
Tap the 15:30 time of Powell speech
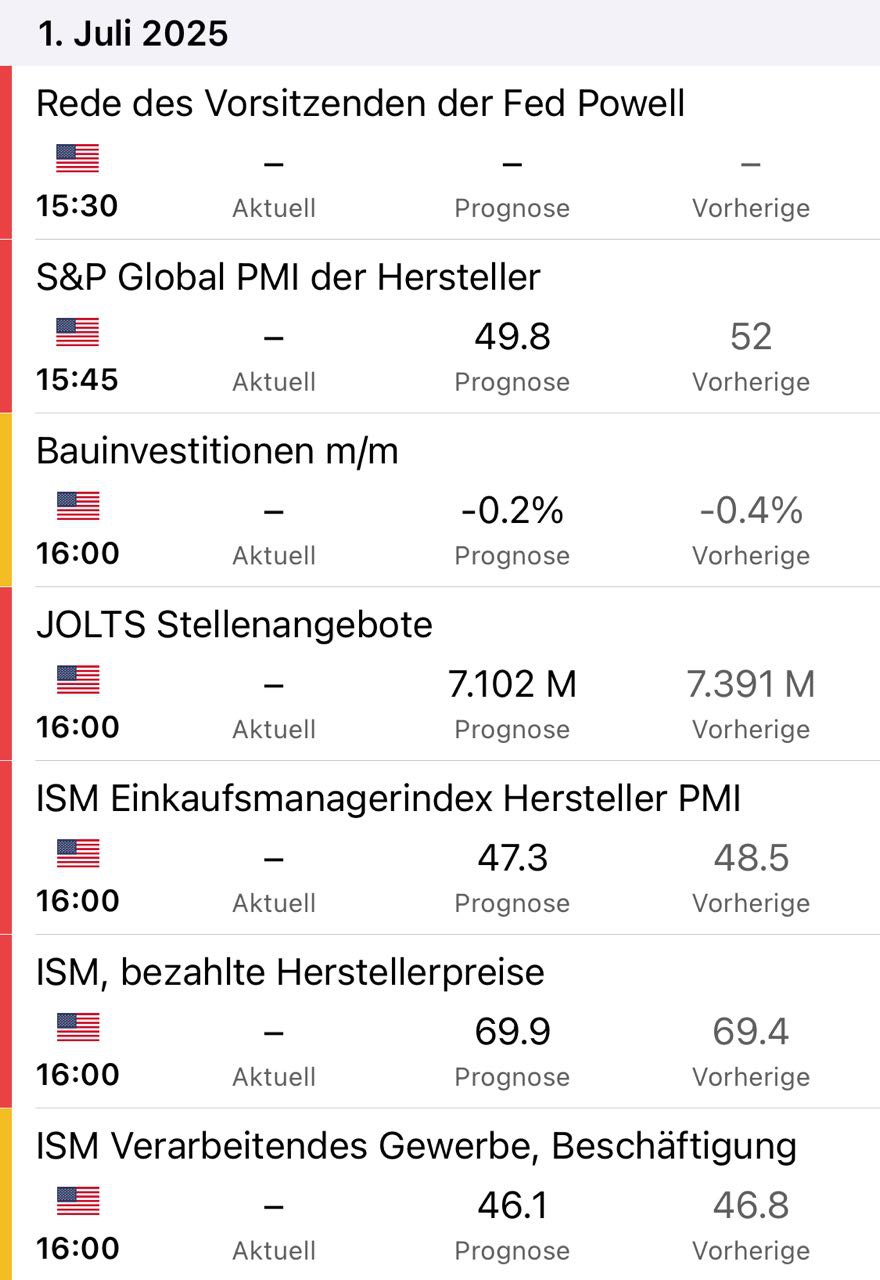pyautogui.click(x=77, y=206)
